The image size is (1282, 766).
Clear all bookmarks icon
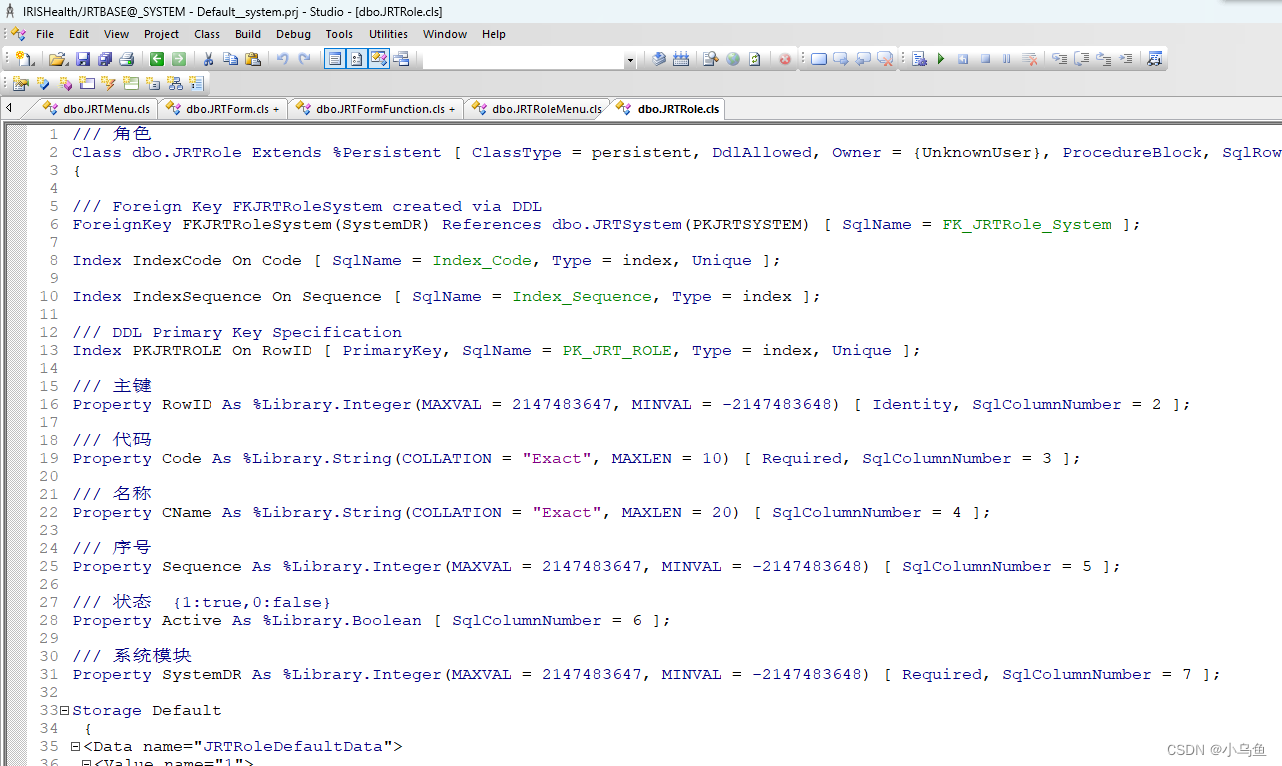click(x=885, y=59)
